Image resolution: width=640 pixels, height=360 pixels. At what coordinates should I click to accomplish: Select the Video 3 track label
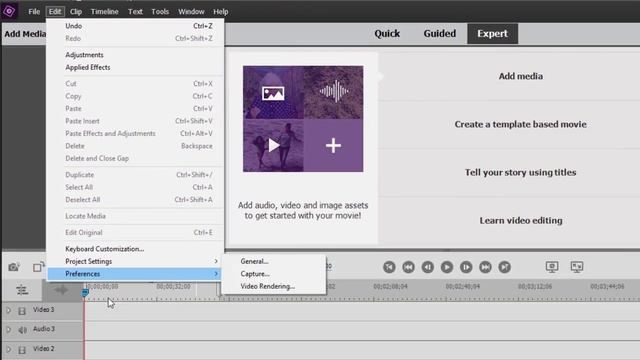point(44,310)
